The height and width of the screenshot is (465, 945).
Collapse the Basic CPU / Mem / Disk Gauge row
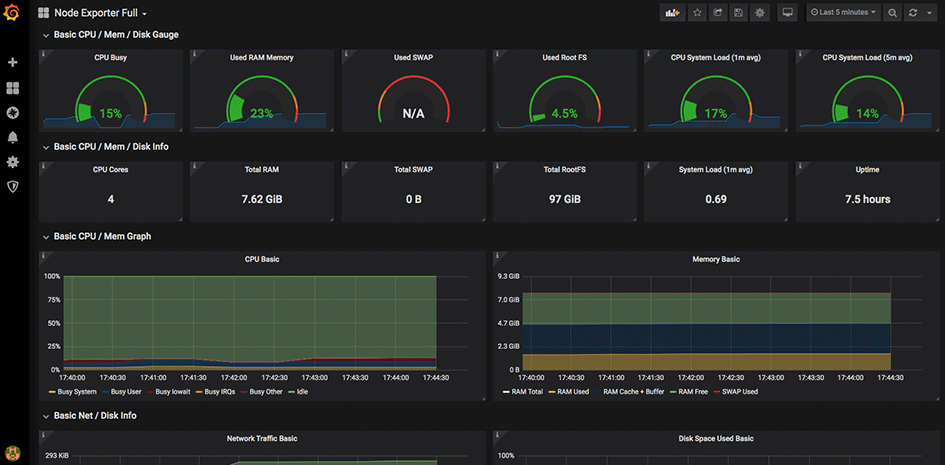tap(110, 35)
